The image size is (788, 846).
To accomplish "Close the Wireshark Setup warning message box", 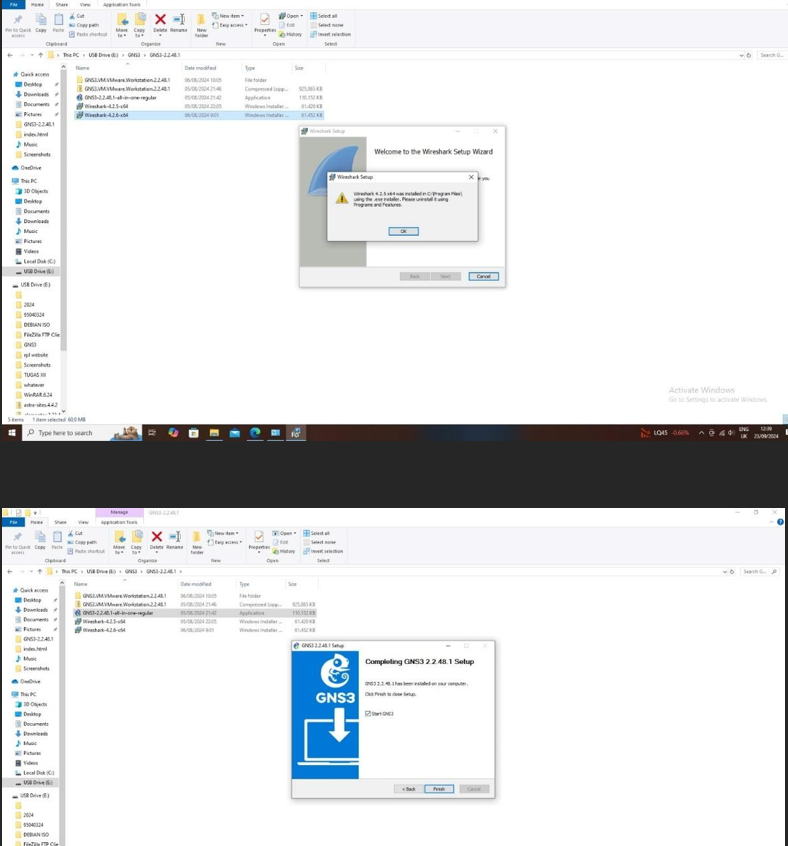I will (471, 177).
